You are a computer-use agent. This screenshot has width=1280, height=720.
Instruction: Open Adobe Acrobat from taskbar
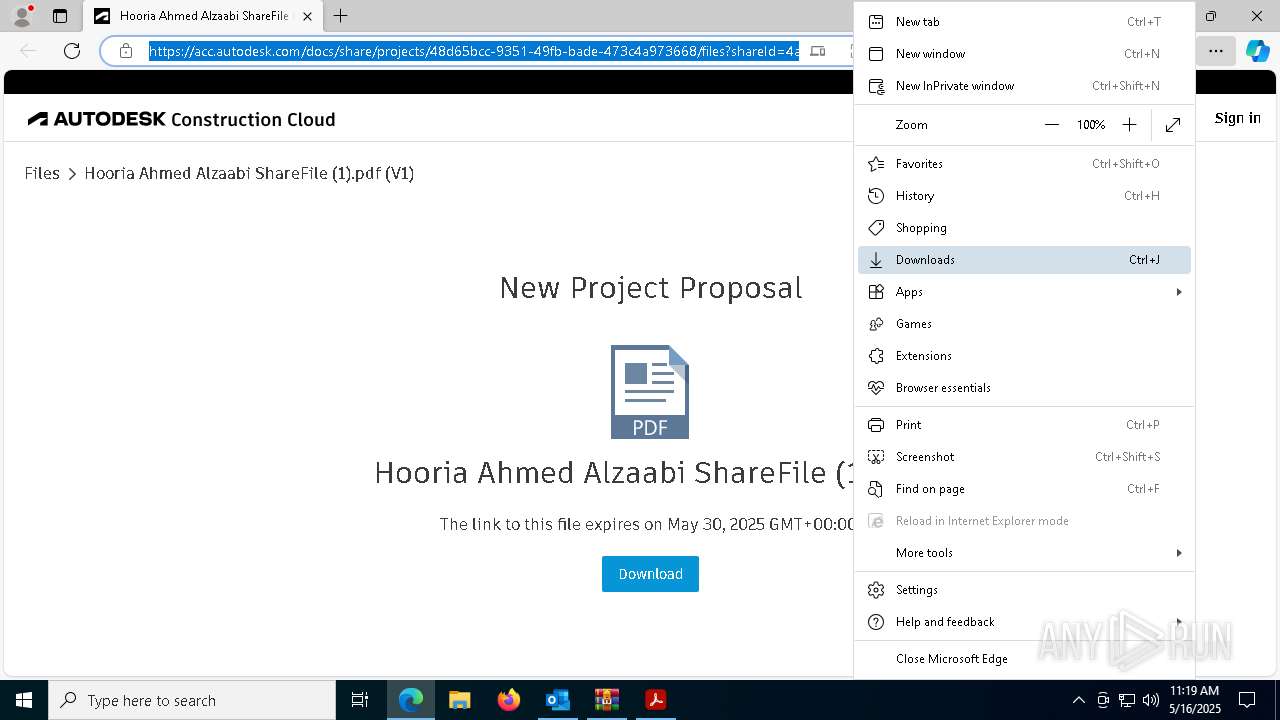click(655, 700)
